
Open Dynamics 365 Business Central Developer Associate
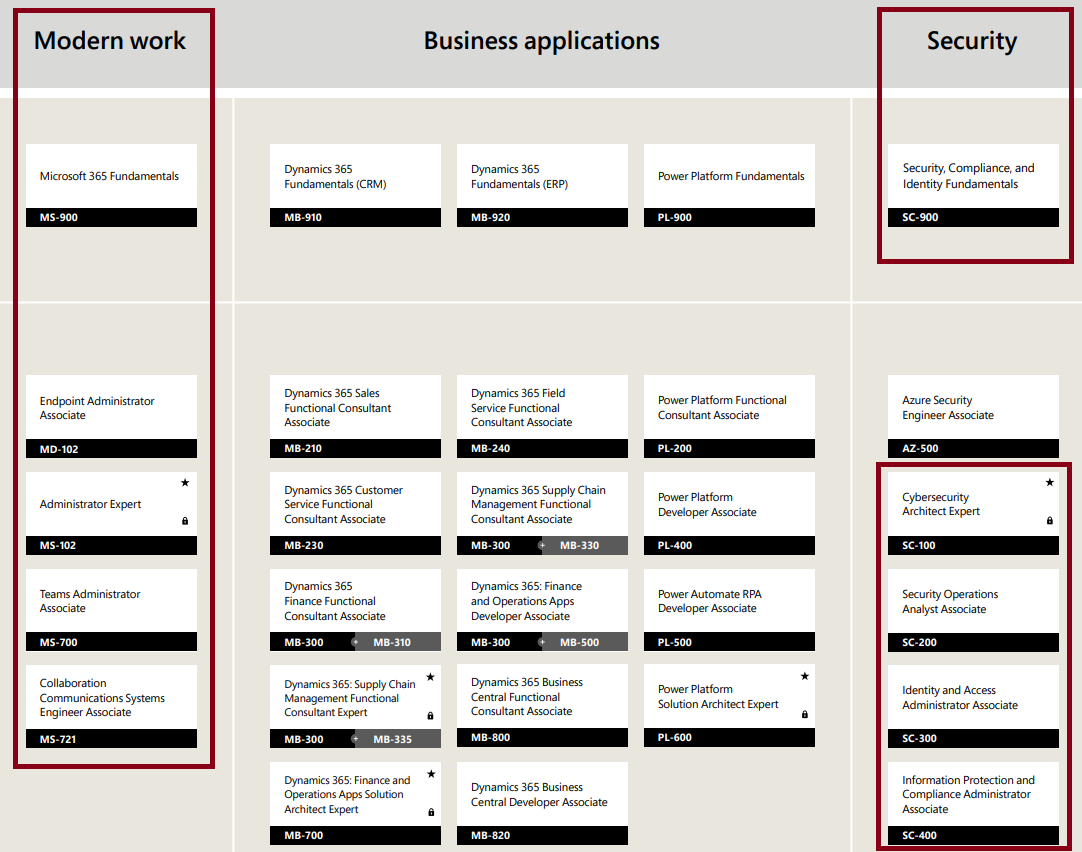coord(539,795)
